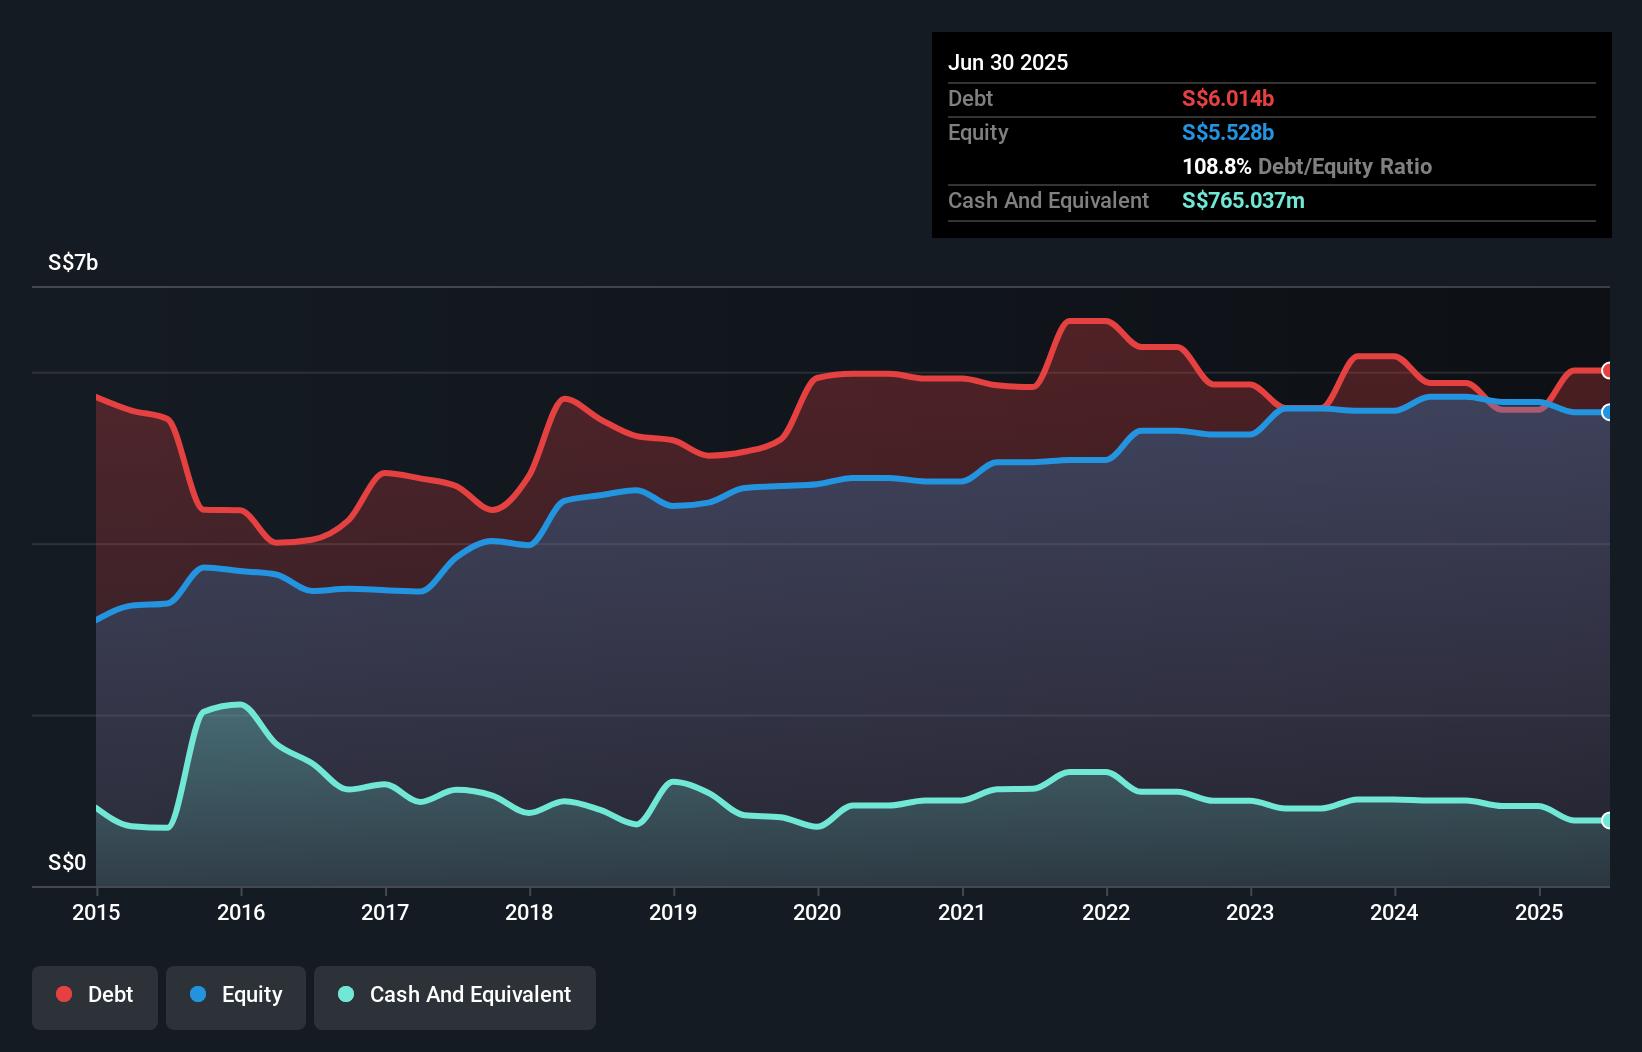Screen dimensions: 1642x1052
Task: Select the teal Cash endpoint marker on chart
Action: 1608,821
